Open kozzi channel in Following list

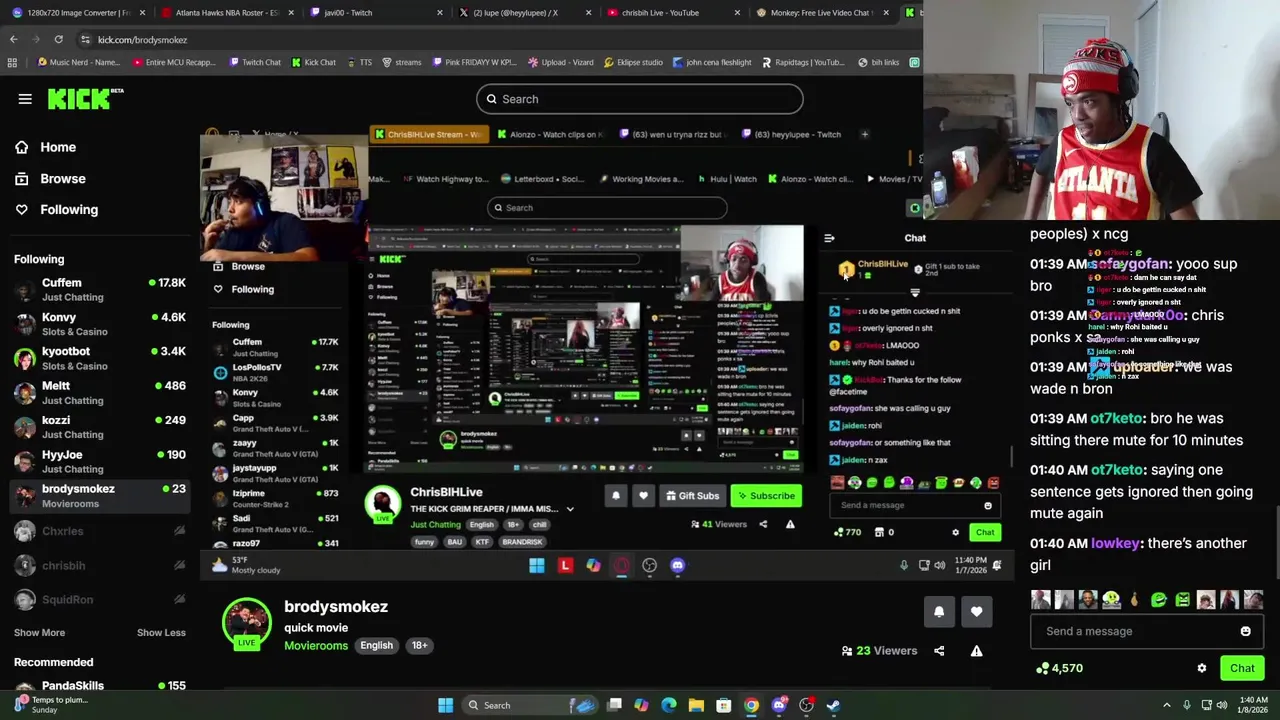100,427
